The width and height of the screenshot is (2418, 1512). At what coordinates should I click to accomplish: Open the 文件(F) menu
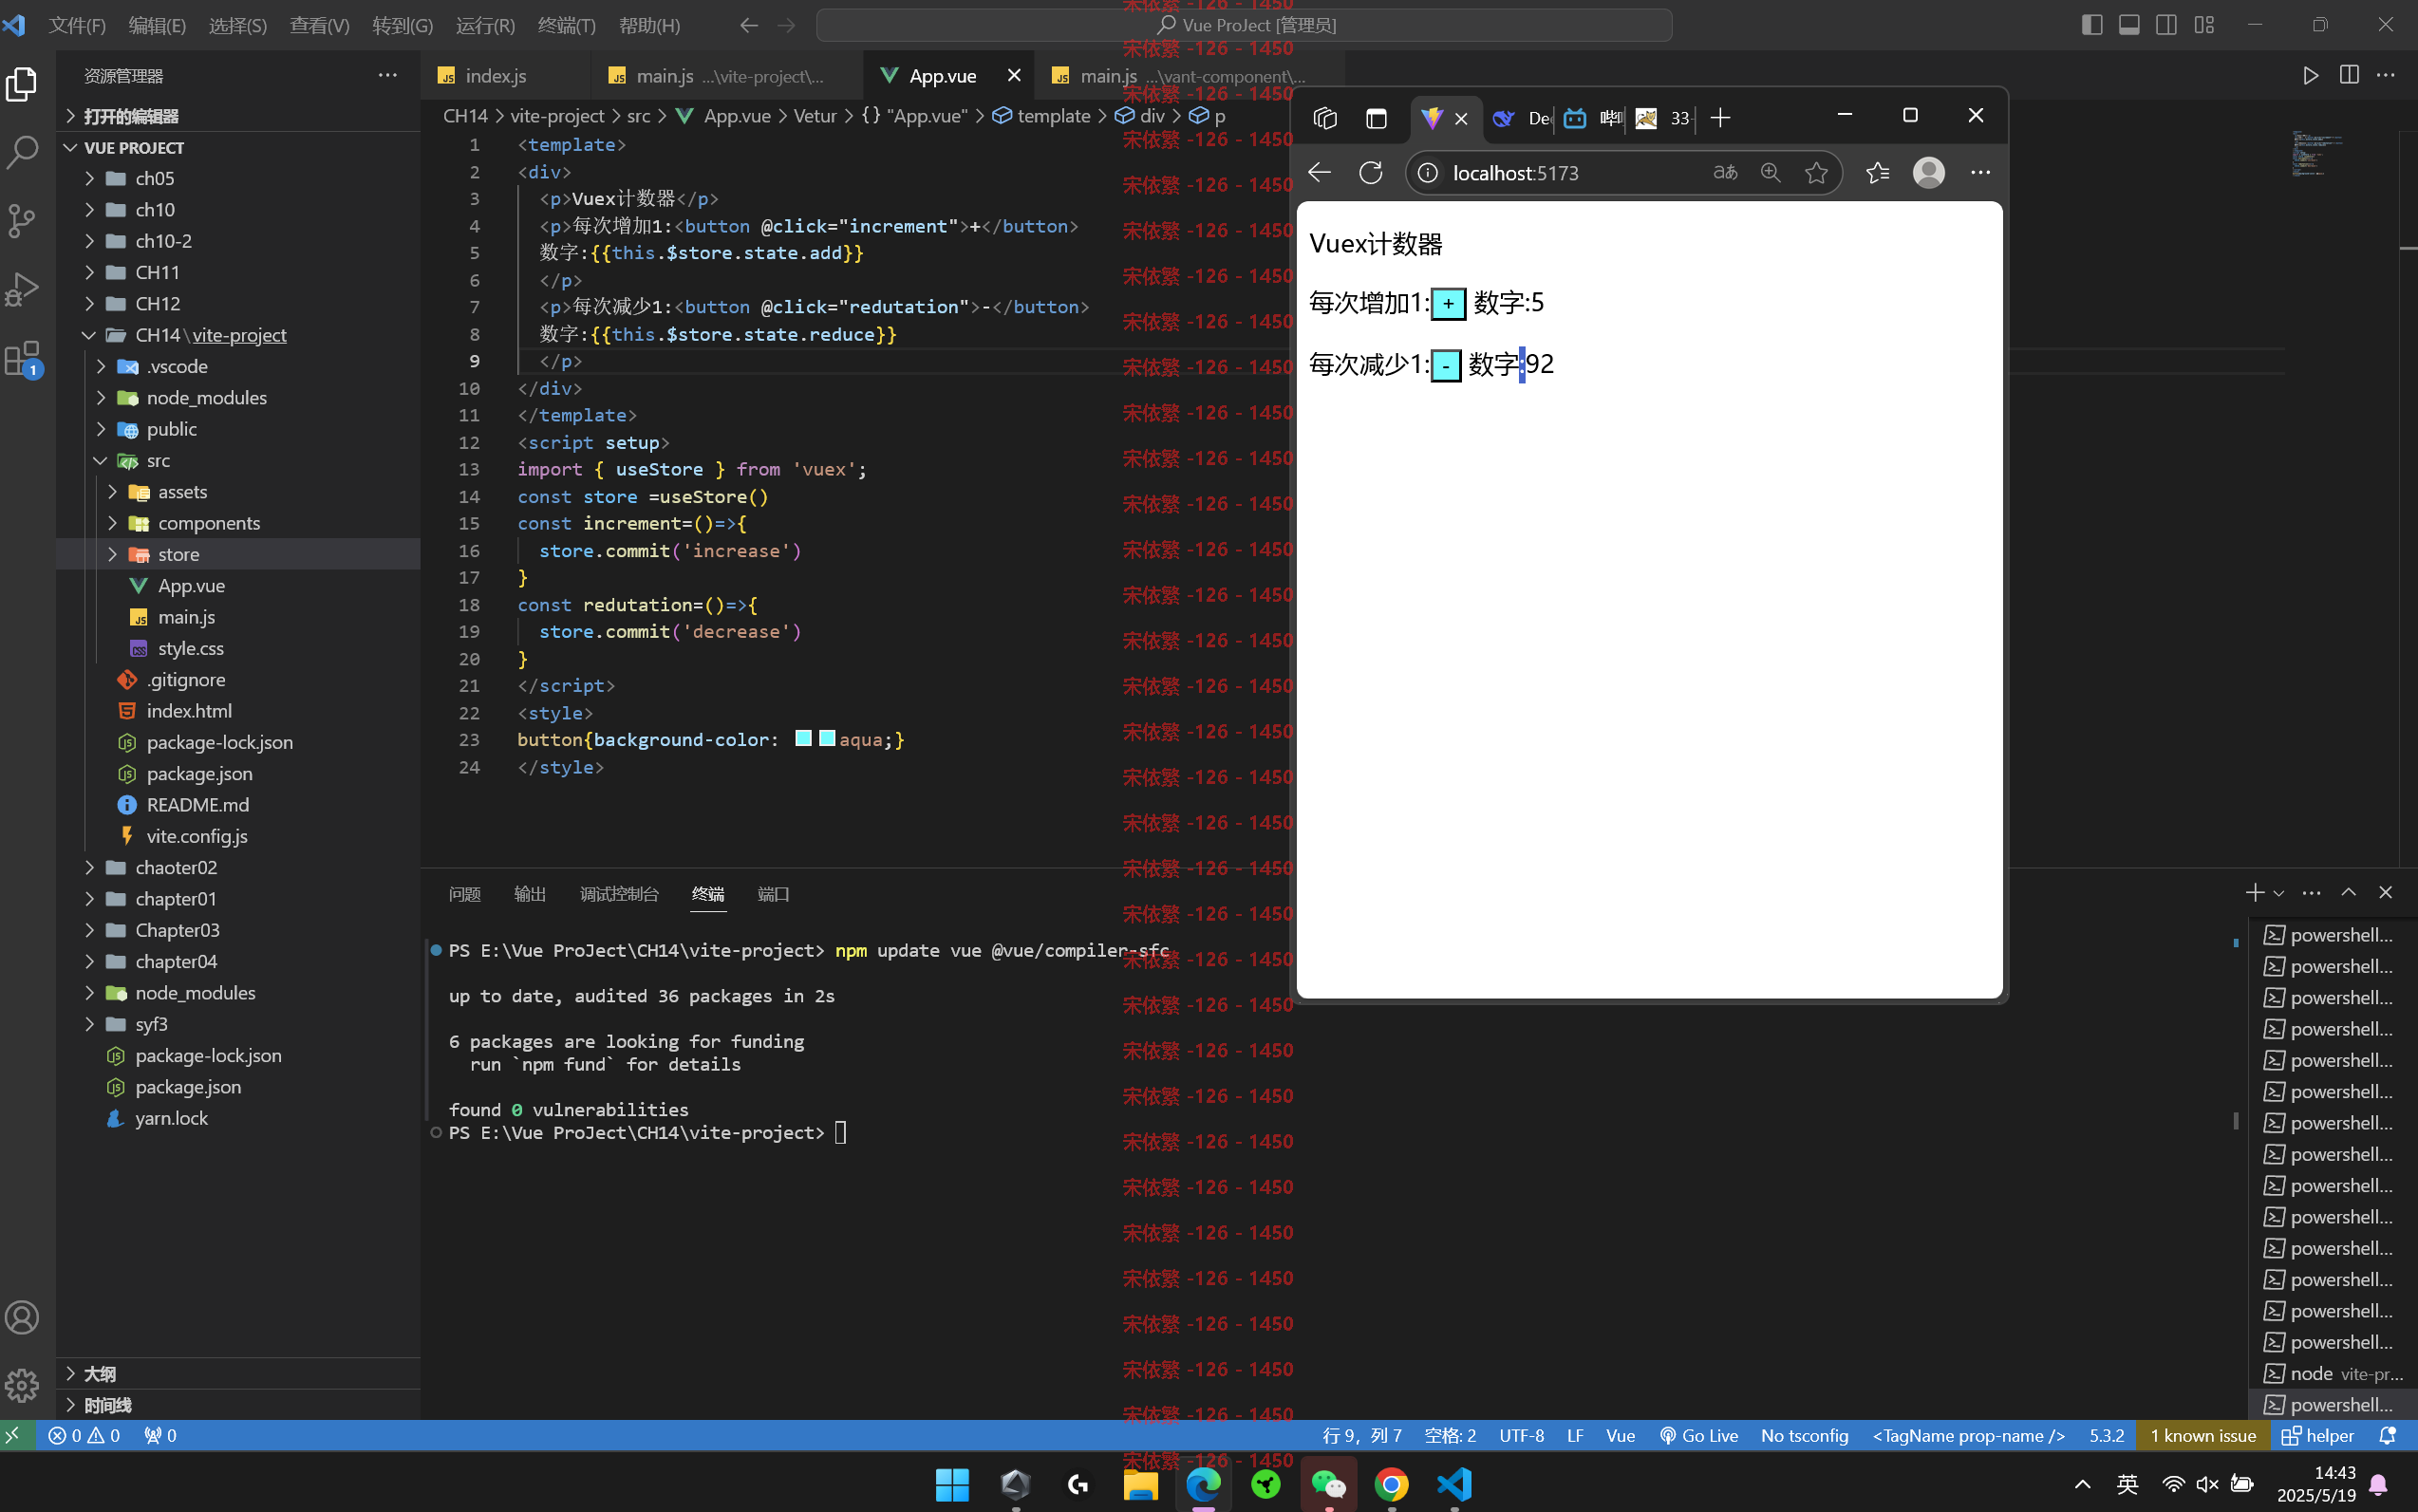[x=77, y=25]
